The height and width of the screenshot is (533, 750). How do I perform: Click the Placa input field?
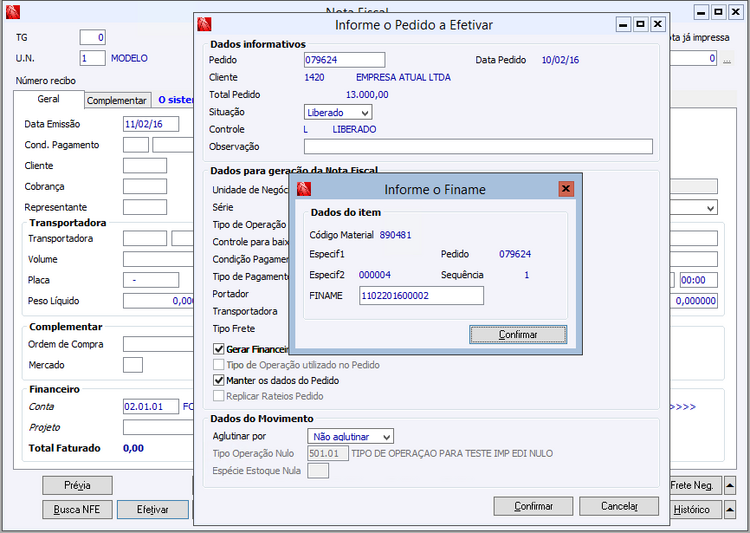(x=151, y=280)
